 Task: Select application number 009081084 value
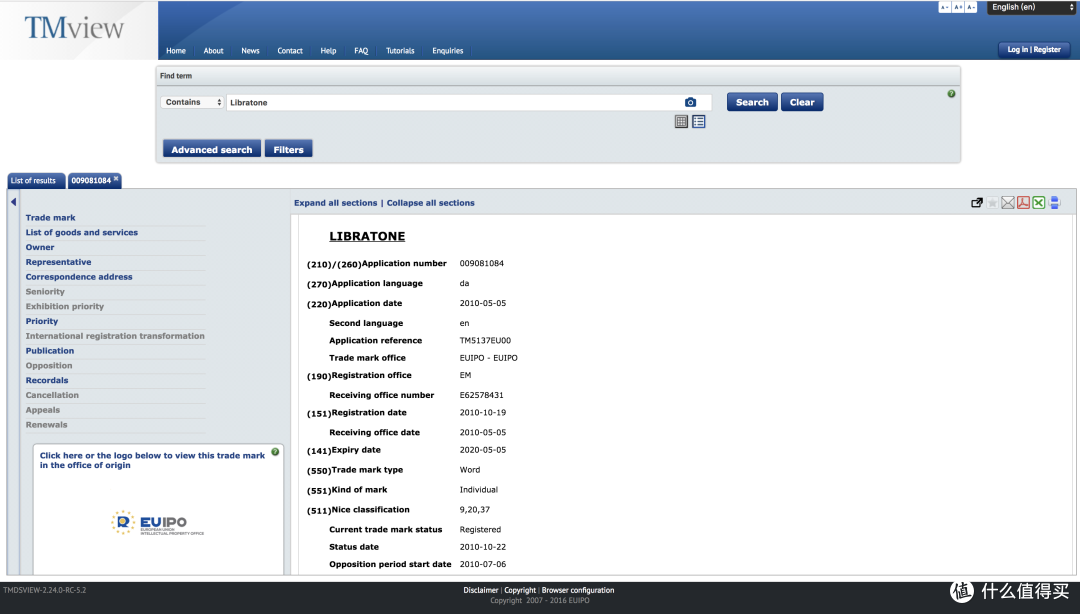(481, 263)
